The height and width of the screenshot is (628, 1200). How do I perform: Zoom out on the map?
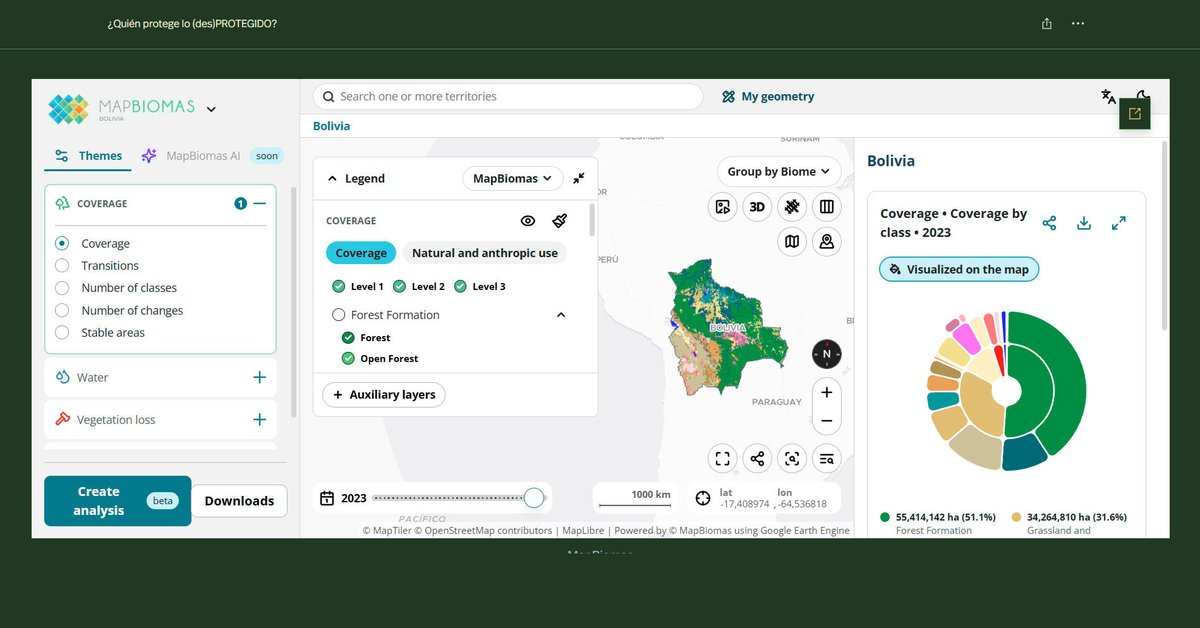[827, 421]
